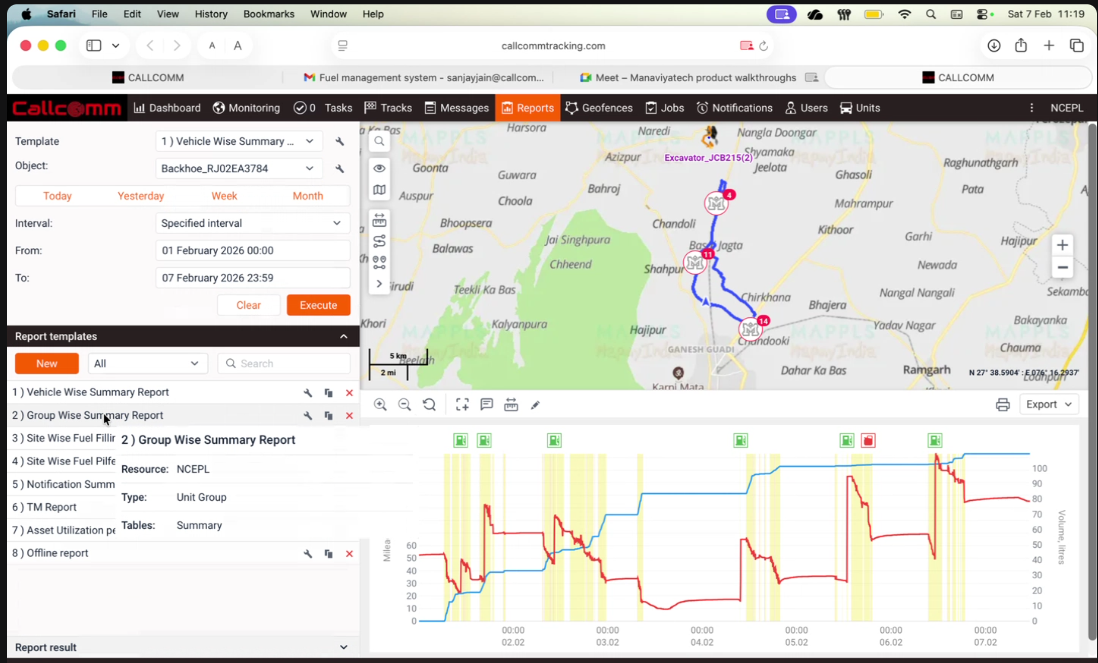Reset chart zoom using the circular arrow icon
1098x663 pixels.
(x=429, y=404)
